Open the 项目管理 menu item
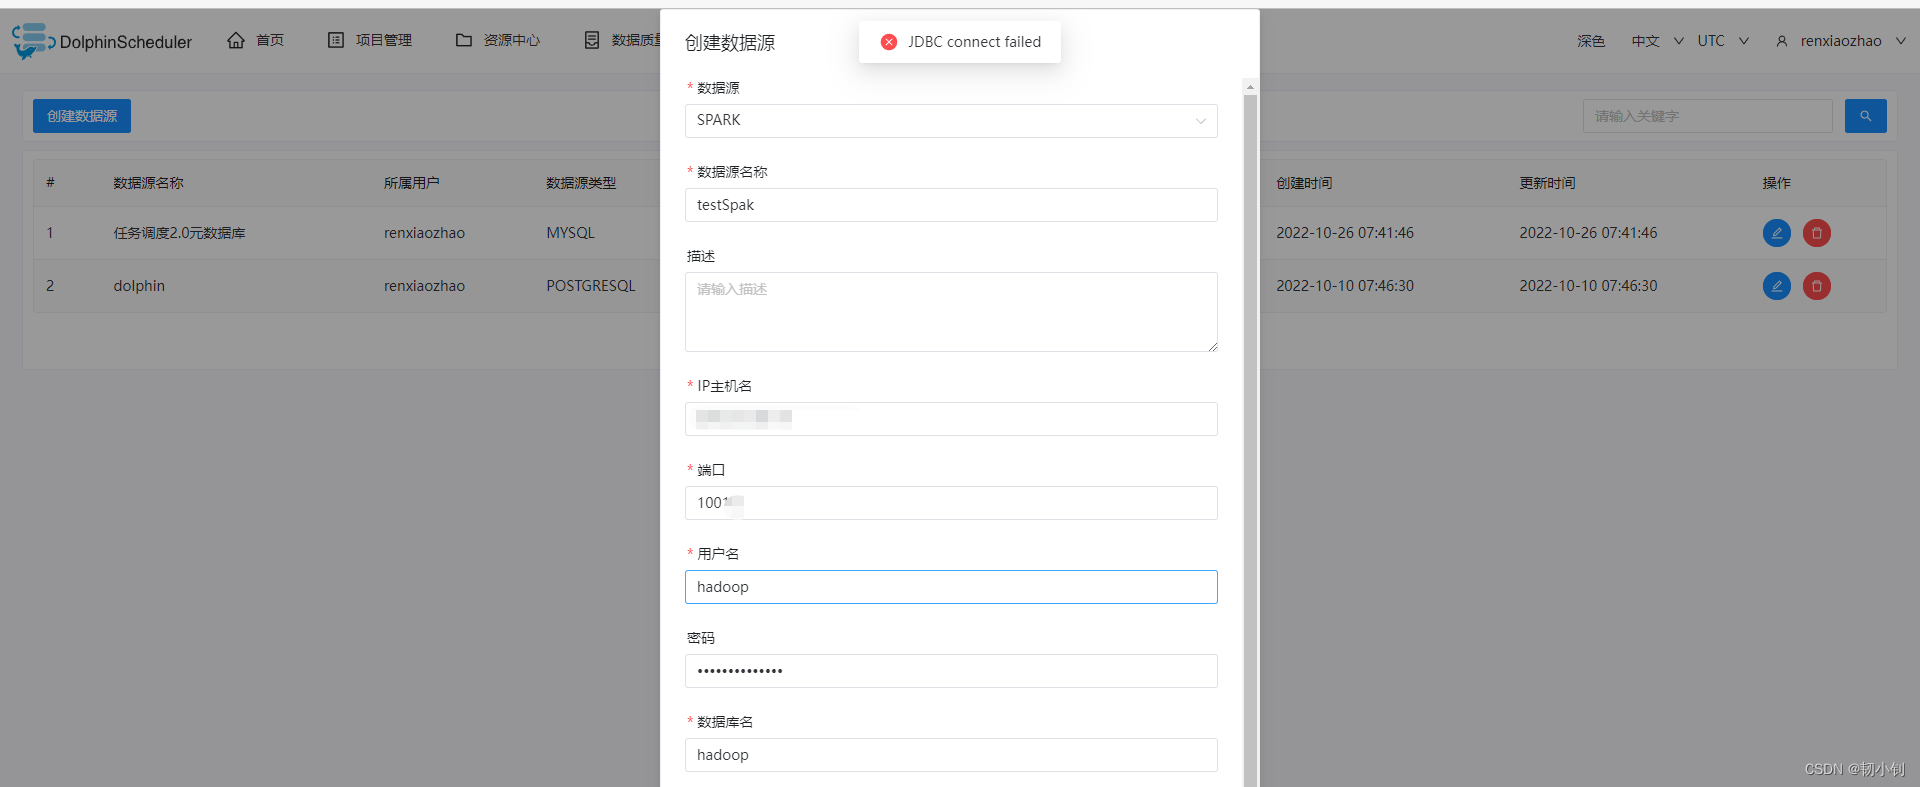 (370, 40)
